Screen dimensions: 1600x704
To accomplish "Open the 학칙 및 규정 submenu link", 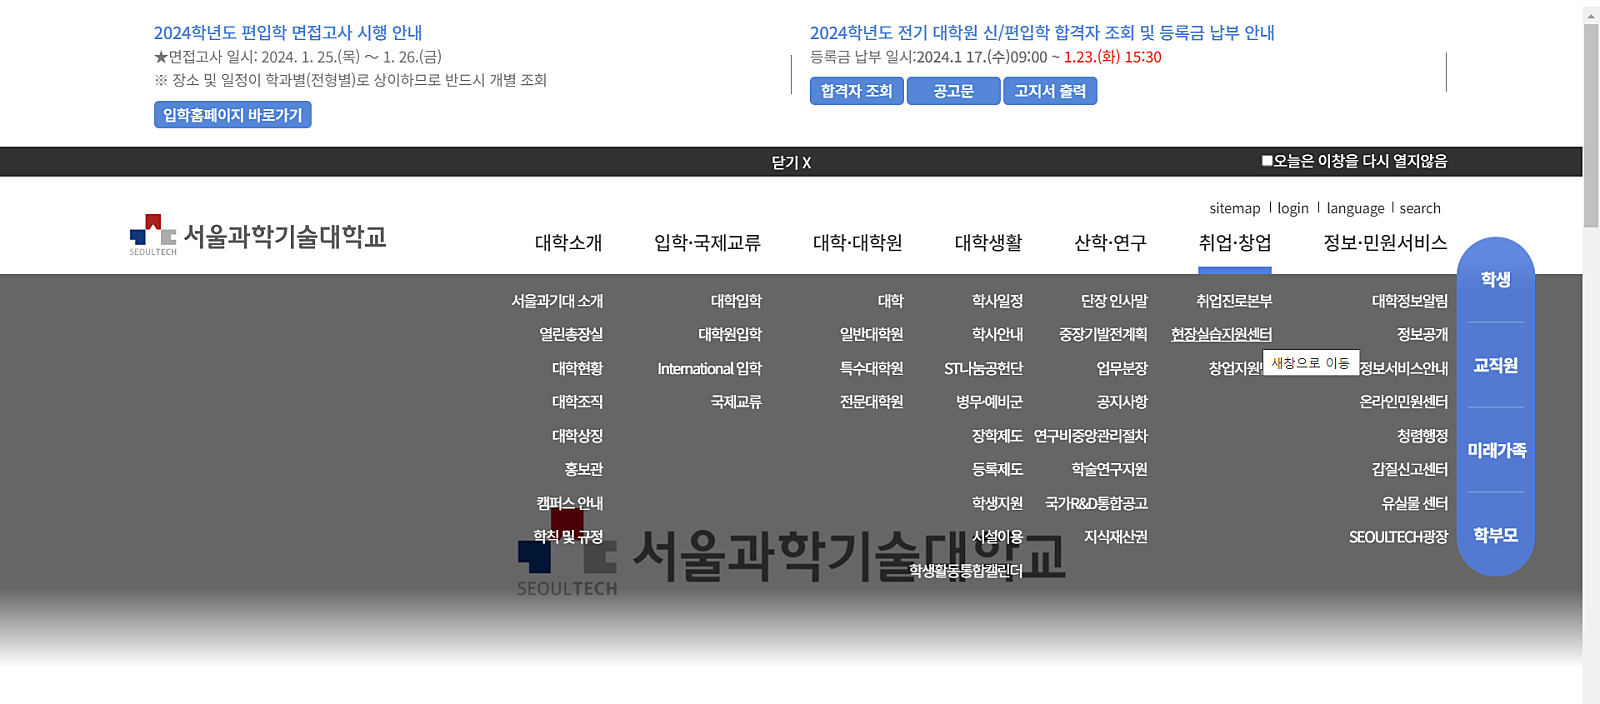I will click(x=568, y=536).
